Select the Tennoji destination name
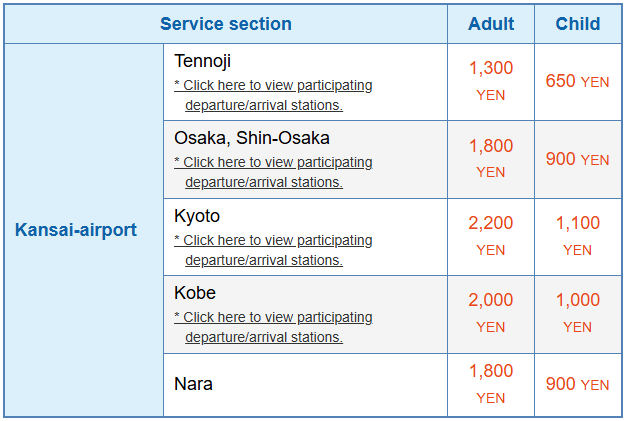Screen dimensions: 626x421 202,61
